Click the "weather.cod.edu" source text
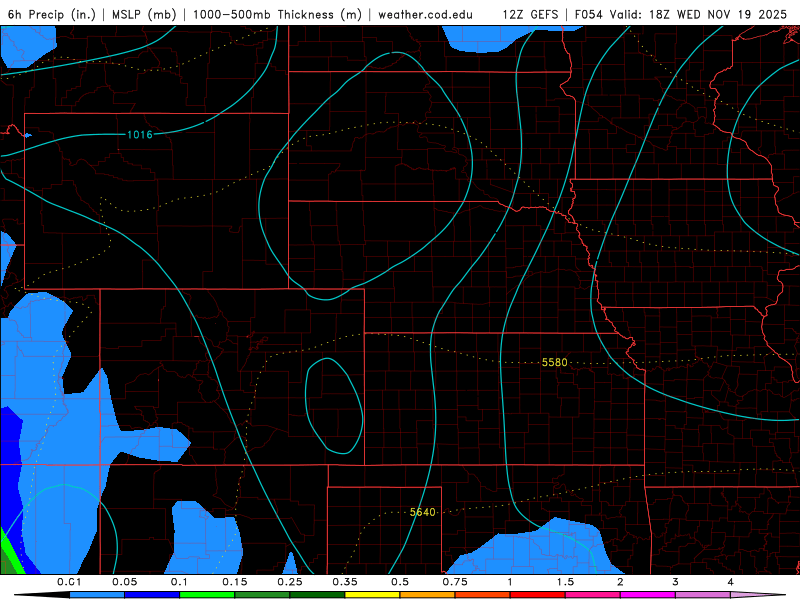800x600 pixels. 425,15
